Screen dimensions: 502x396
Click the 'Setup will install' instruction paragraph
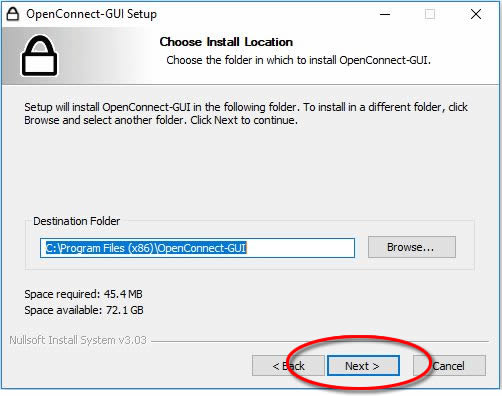pos(246,114)
